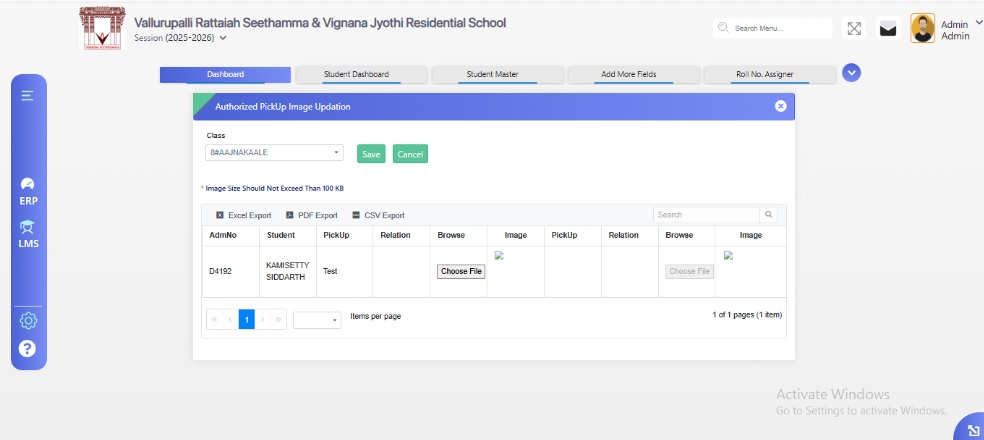Open the mail envelope icon
Viewport: 984px width, 440px height.
[x=887, y=29]
